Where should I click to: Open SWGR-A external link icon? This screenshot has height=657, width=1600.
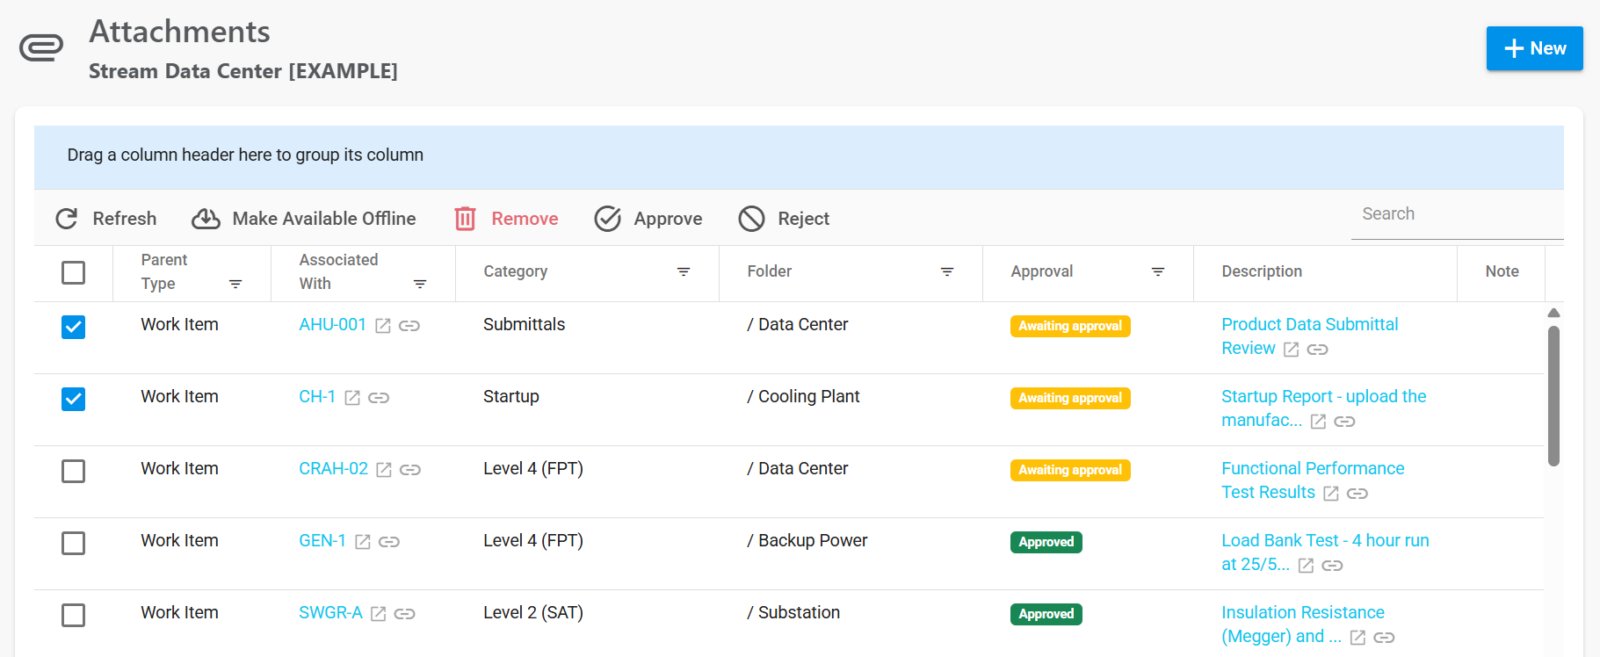click(378, 614)
